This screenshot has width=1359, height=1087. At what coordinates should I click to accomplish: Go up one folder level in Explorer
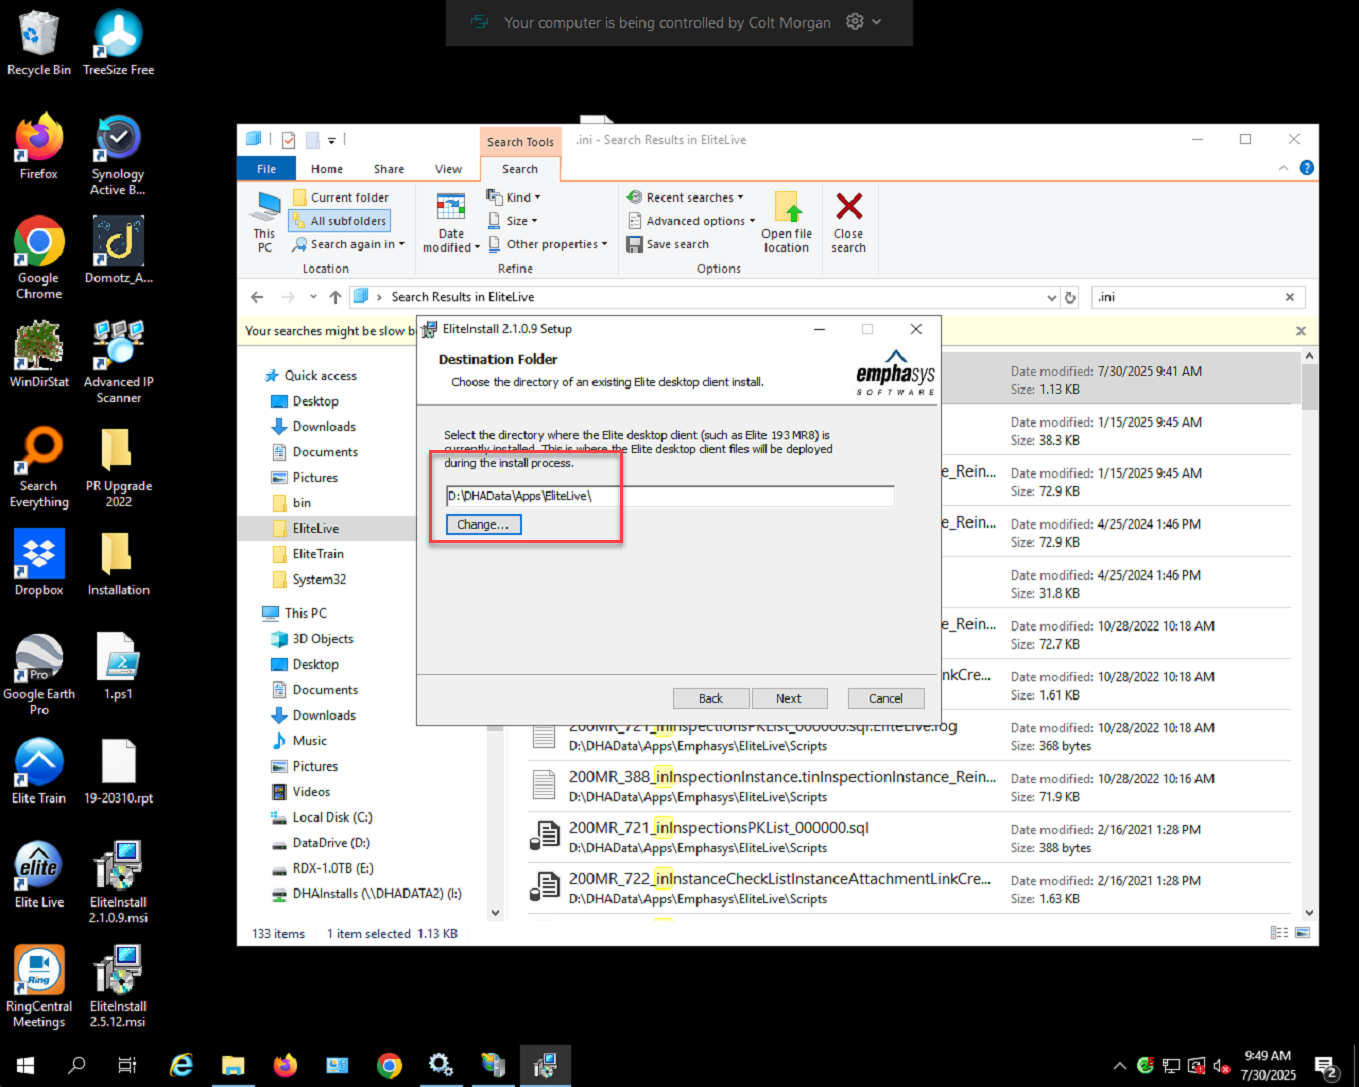[x=335, y=297]
